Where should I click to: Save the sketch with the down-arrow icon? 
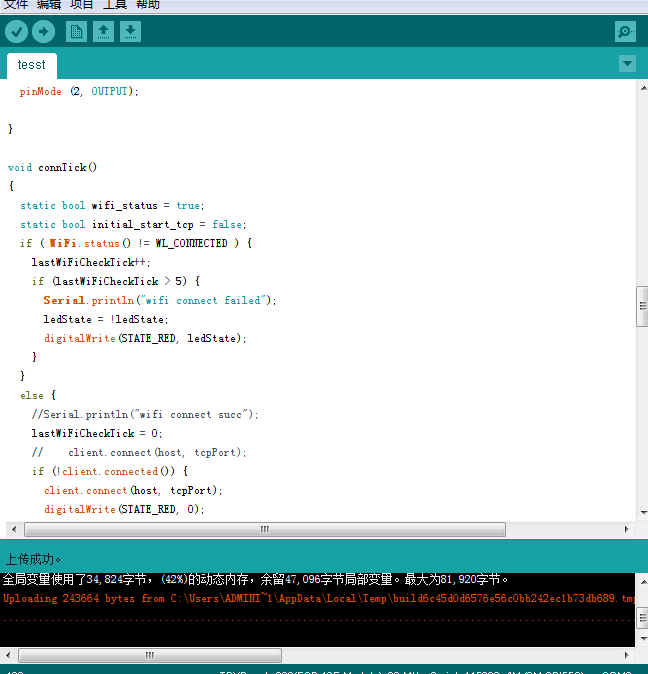[x=130, y=31]
